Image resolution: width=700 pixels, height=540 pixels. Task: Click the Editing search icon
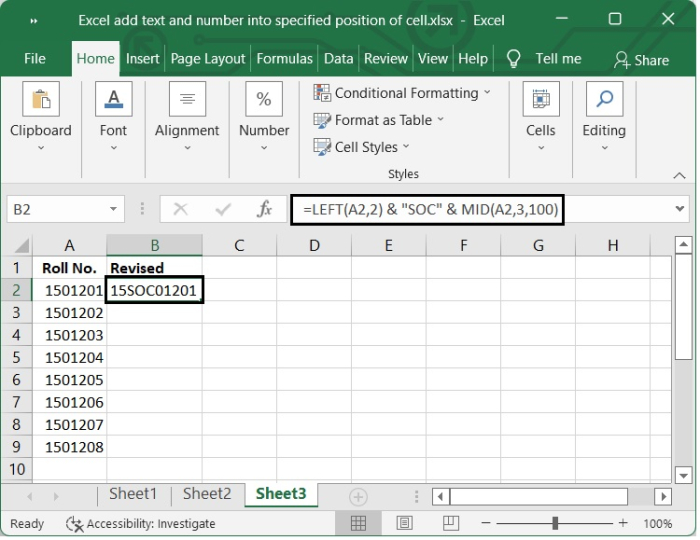[604, 100]
